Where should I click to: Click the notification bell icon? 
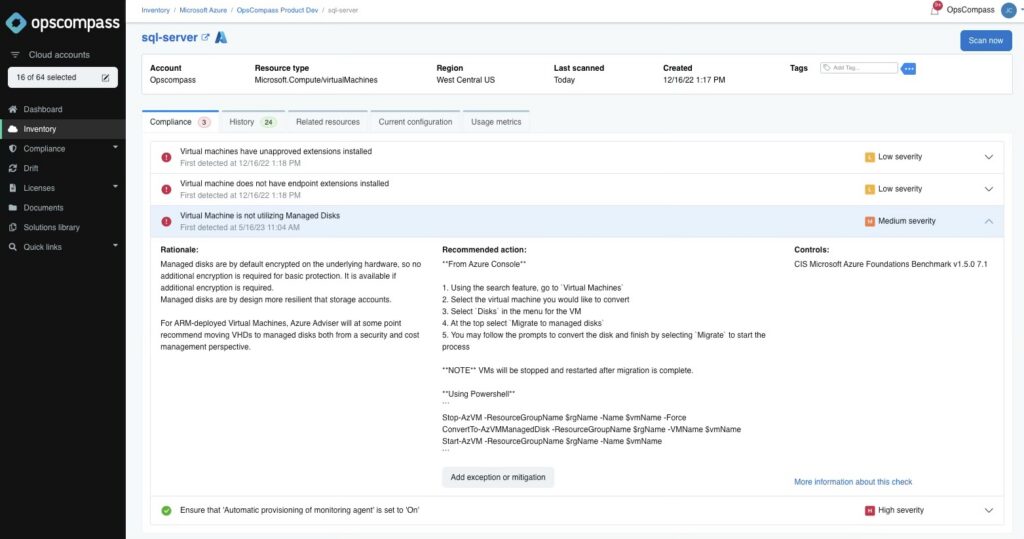point(935,10)
